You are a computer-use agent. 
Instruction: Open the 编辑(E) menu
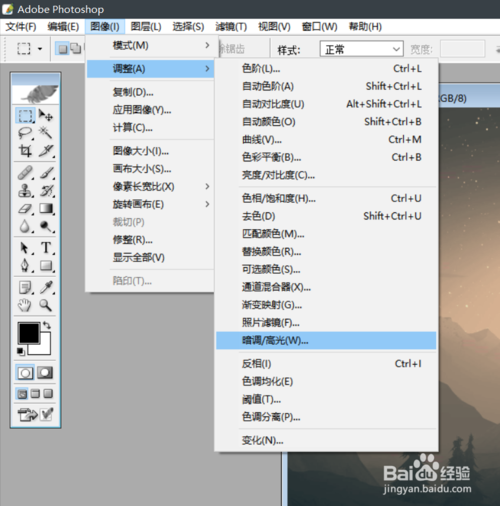click(63, 26)
